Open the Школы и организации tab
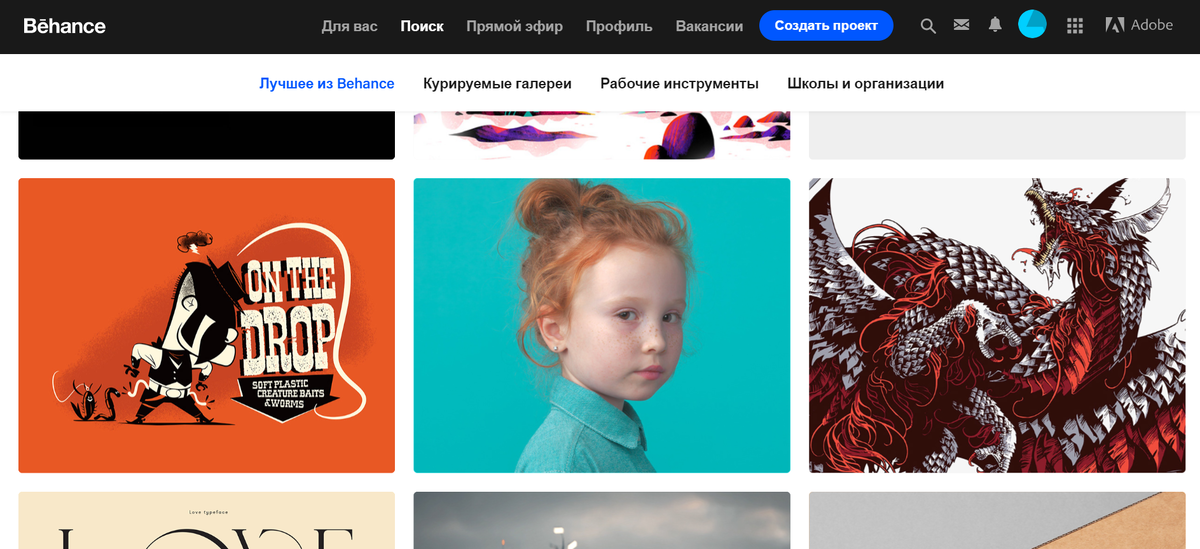 click(x=866, y=84)
